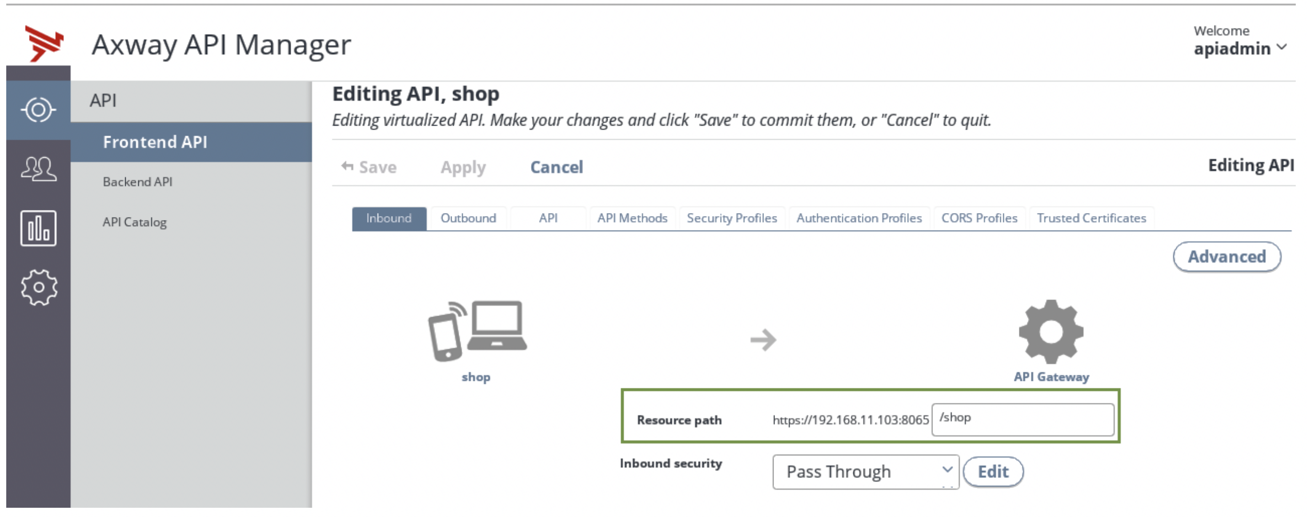
Task: Click the shop client devices icon
Action: click(477, 331)
